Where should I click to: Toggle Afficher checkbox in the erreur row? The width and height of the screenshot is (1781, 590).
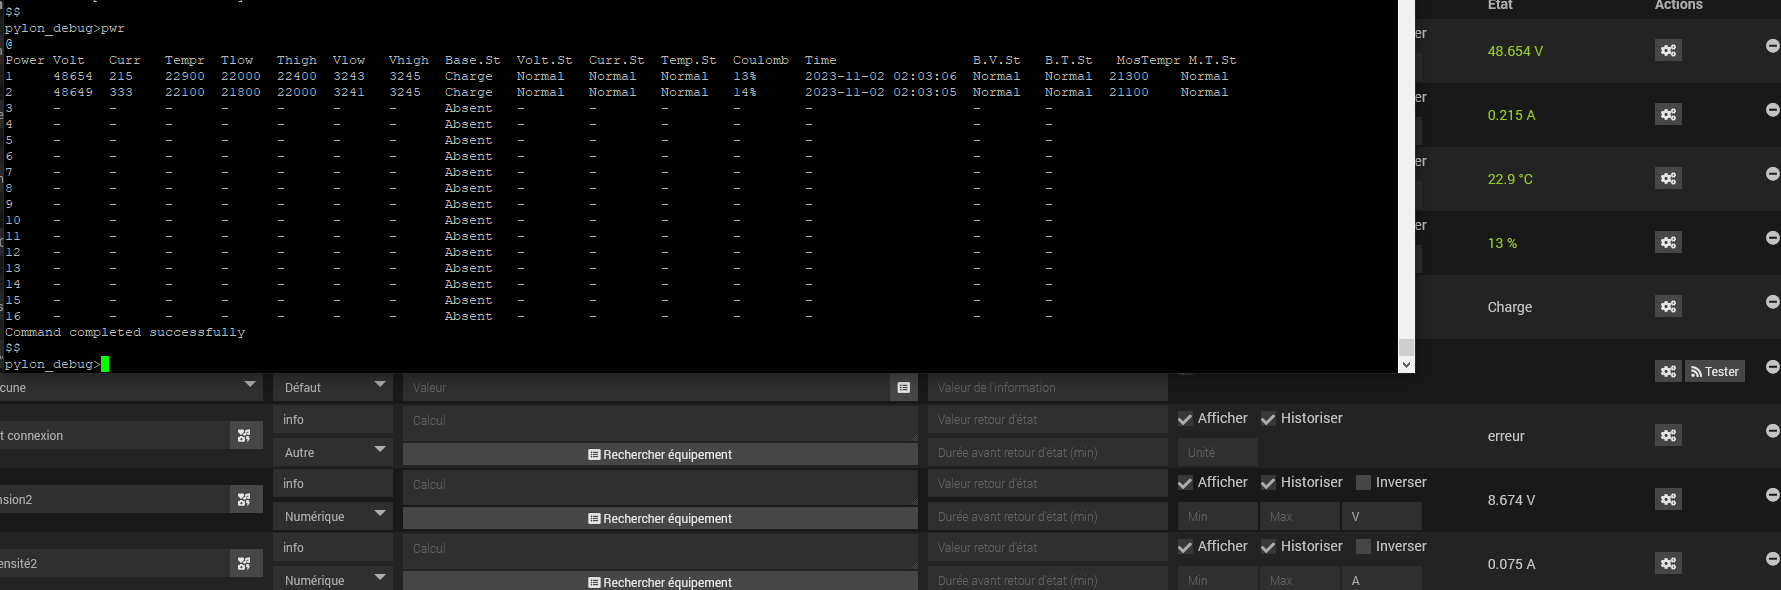1185,419
